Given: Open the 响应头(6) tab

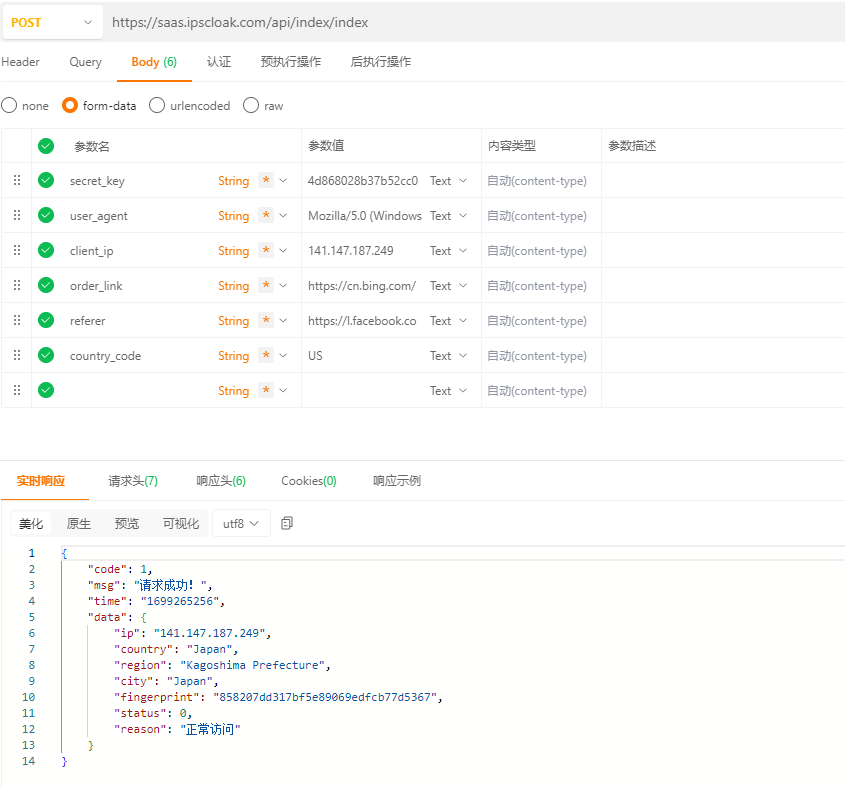Looking at the screenshot, I should pos(221,481).
